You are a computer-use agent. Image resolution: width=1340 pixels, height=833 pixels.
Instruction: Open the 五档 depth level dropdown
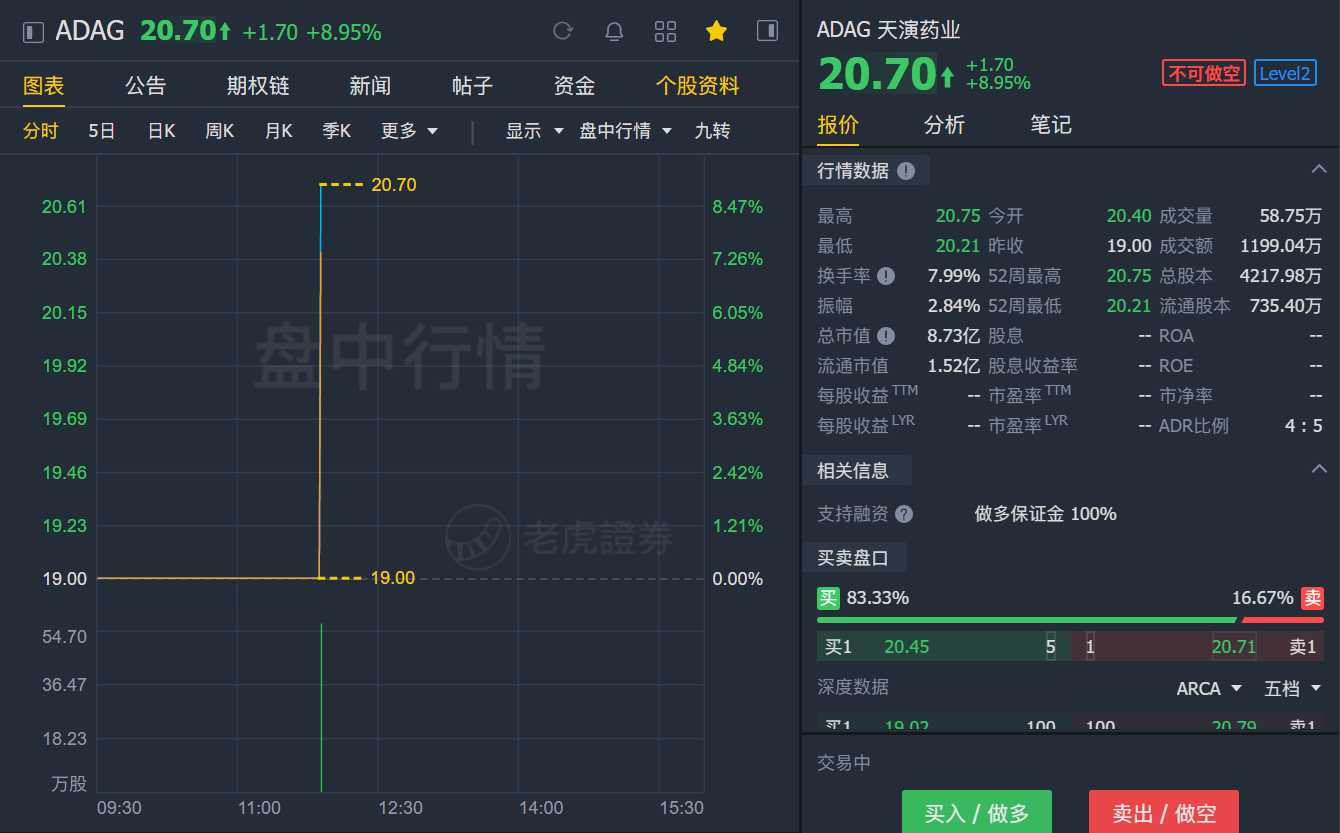click(x=1293, y=688)
